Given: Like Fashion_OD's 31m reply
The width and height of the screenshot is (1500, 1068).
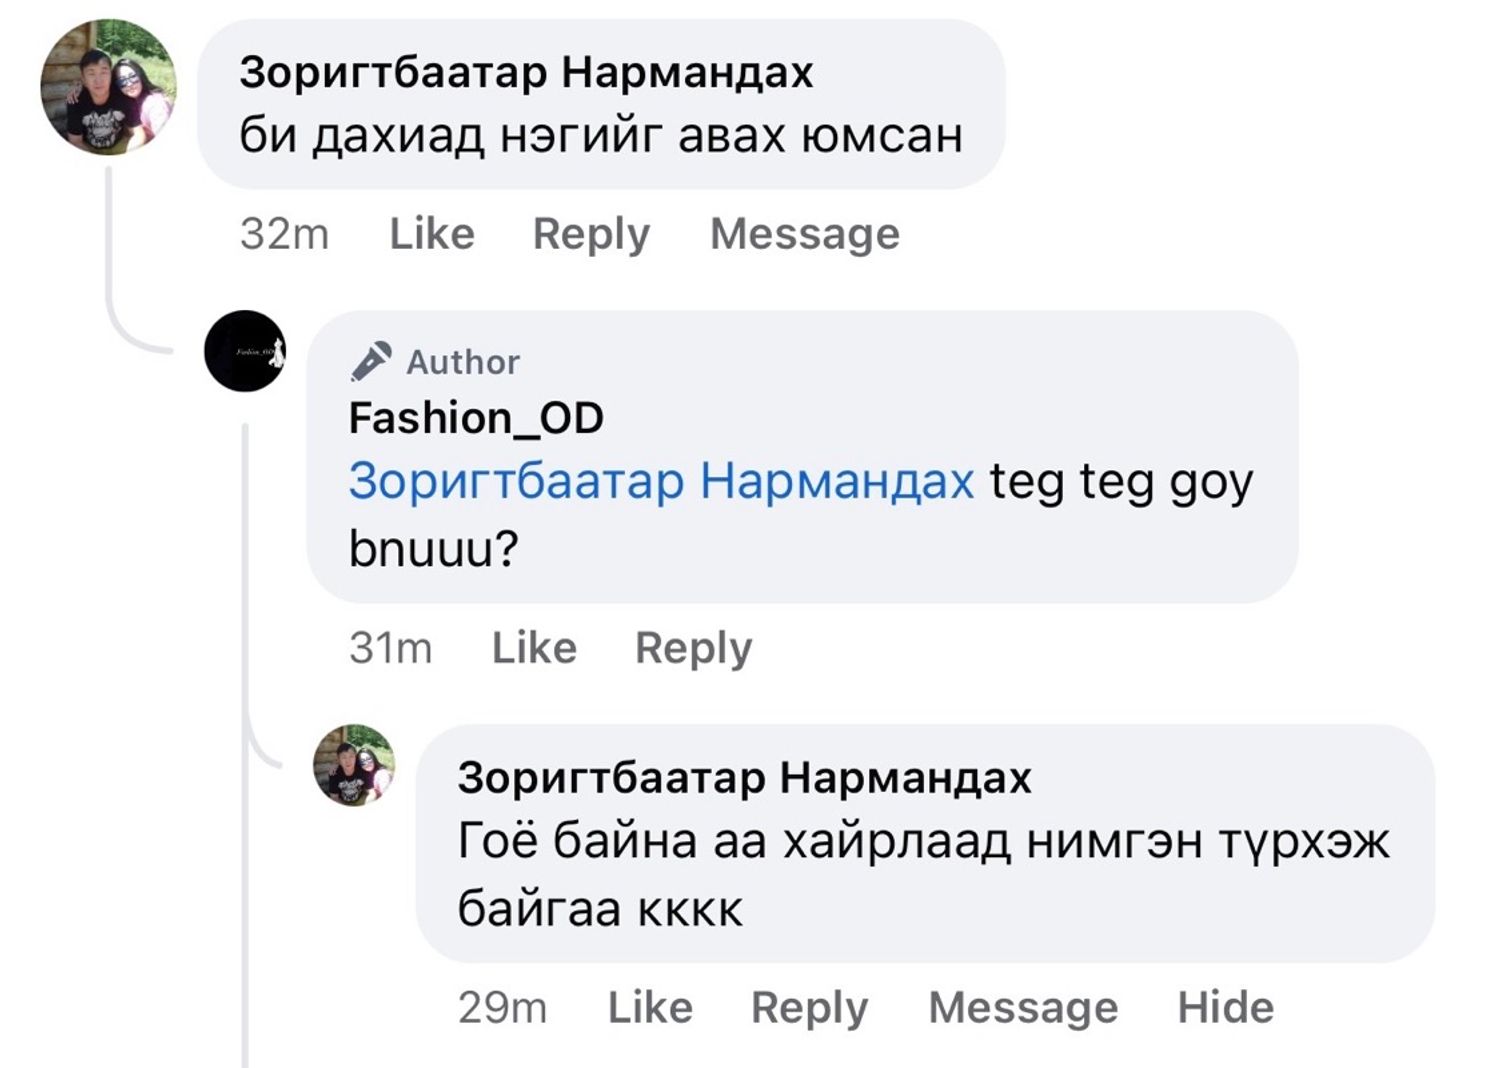Looking at the screenshot, I should click(534, 648).
